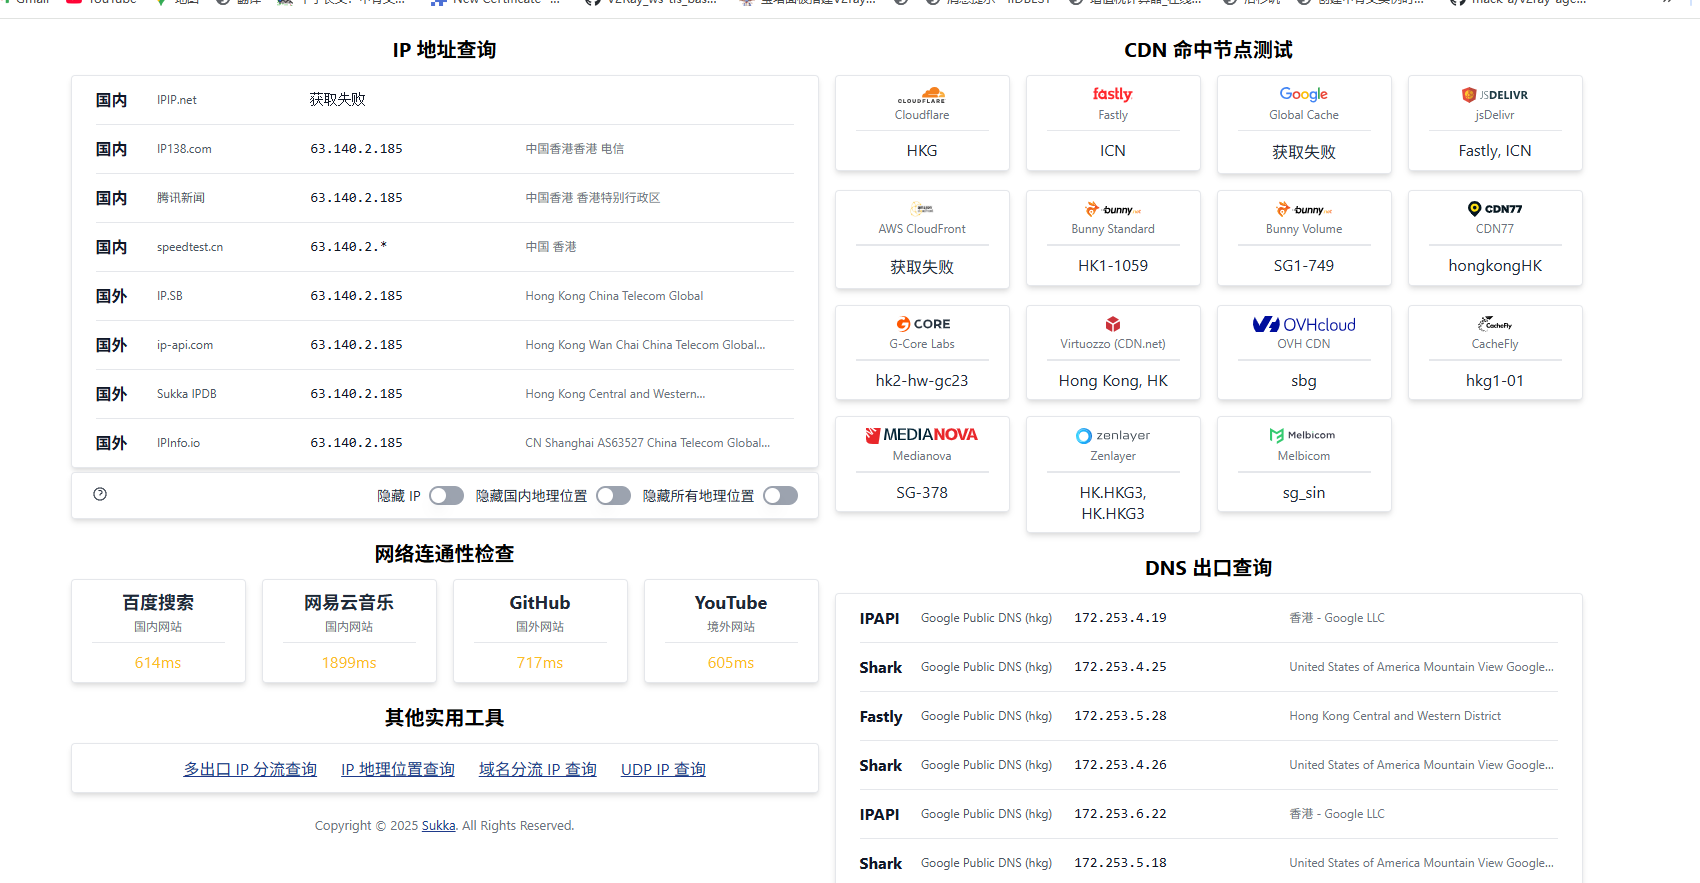Click the 网易云音乐 connectivity card
The height and width of the screenshot is (883, 1700).
tap(349, 631)
